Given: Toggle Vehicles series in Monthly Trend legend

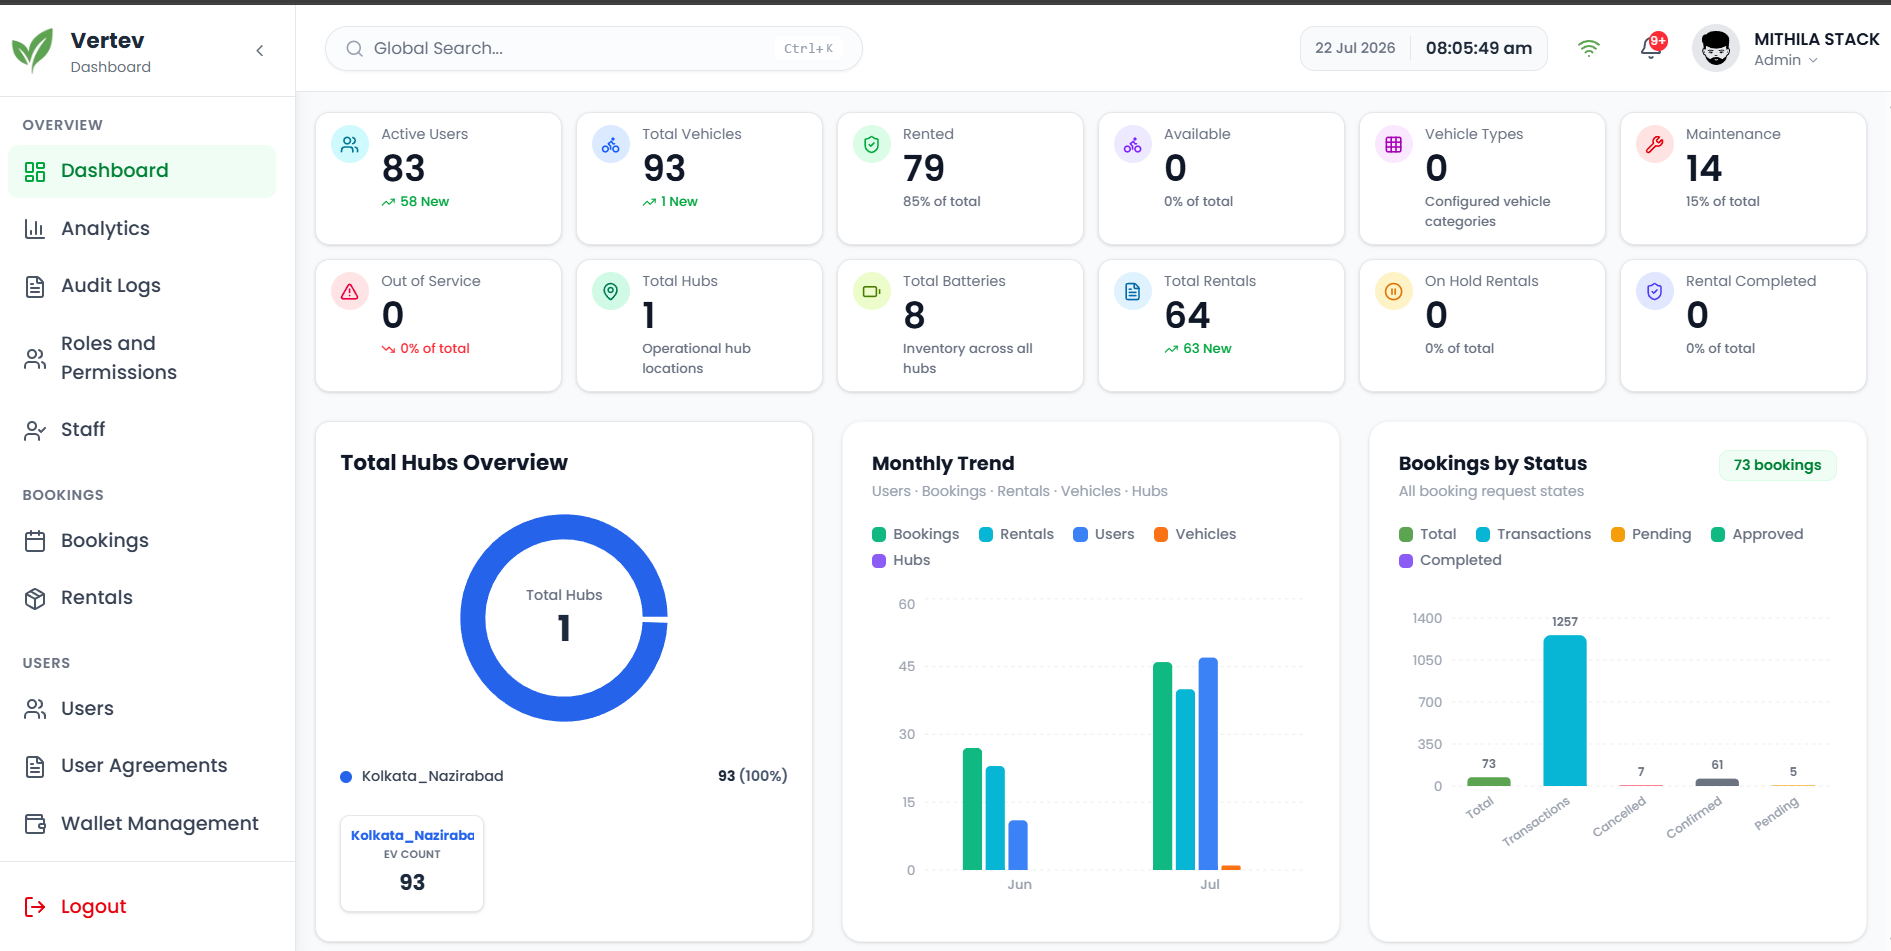Looking at the screenshot, I should [x=1195, y=534].
